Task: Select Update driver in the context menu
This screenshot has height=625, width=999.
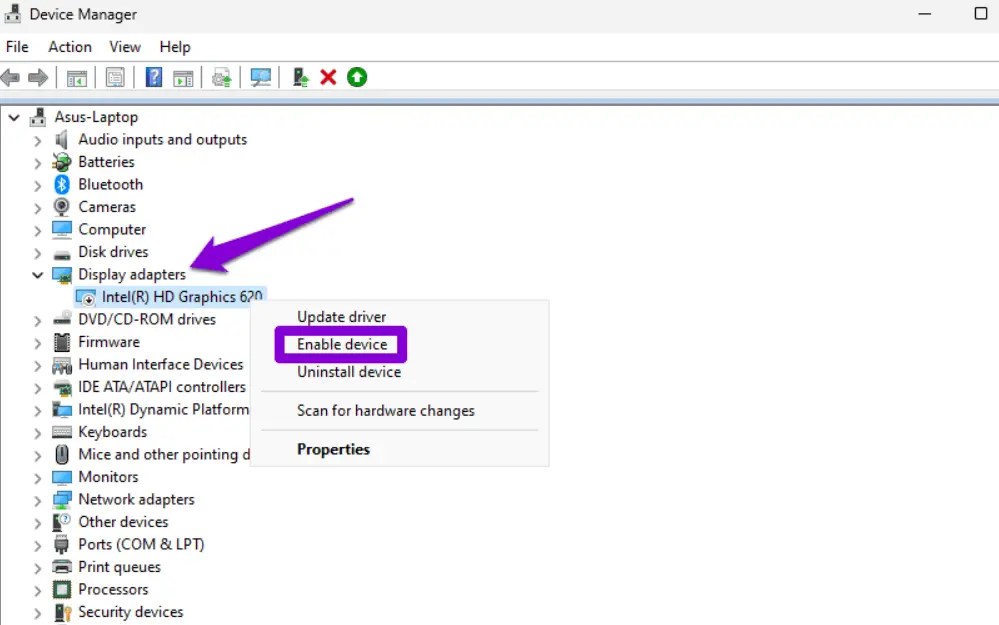Action: (x=341, y=316)
